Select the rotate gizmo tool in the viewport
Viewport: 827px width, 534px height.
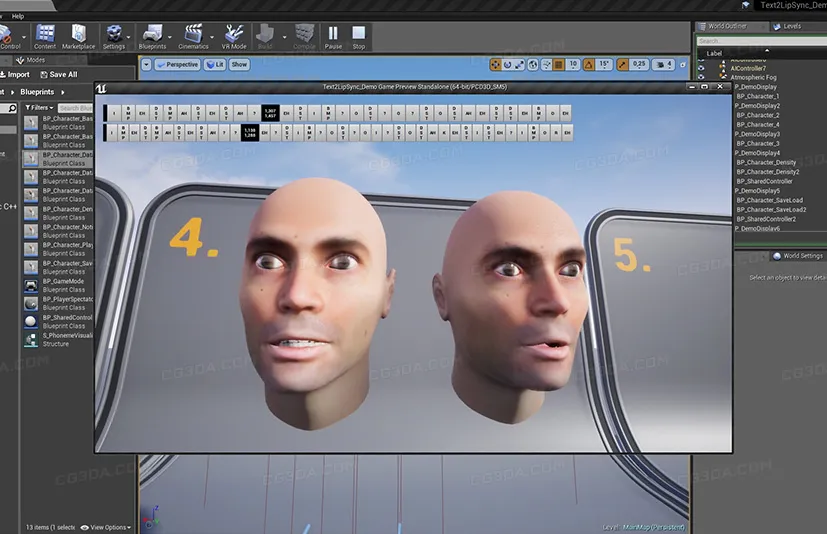click(507, 65)
